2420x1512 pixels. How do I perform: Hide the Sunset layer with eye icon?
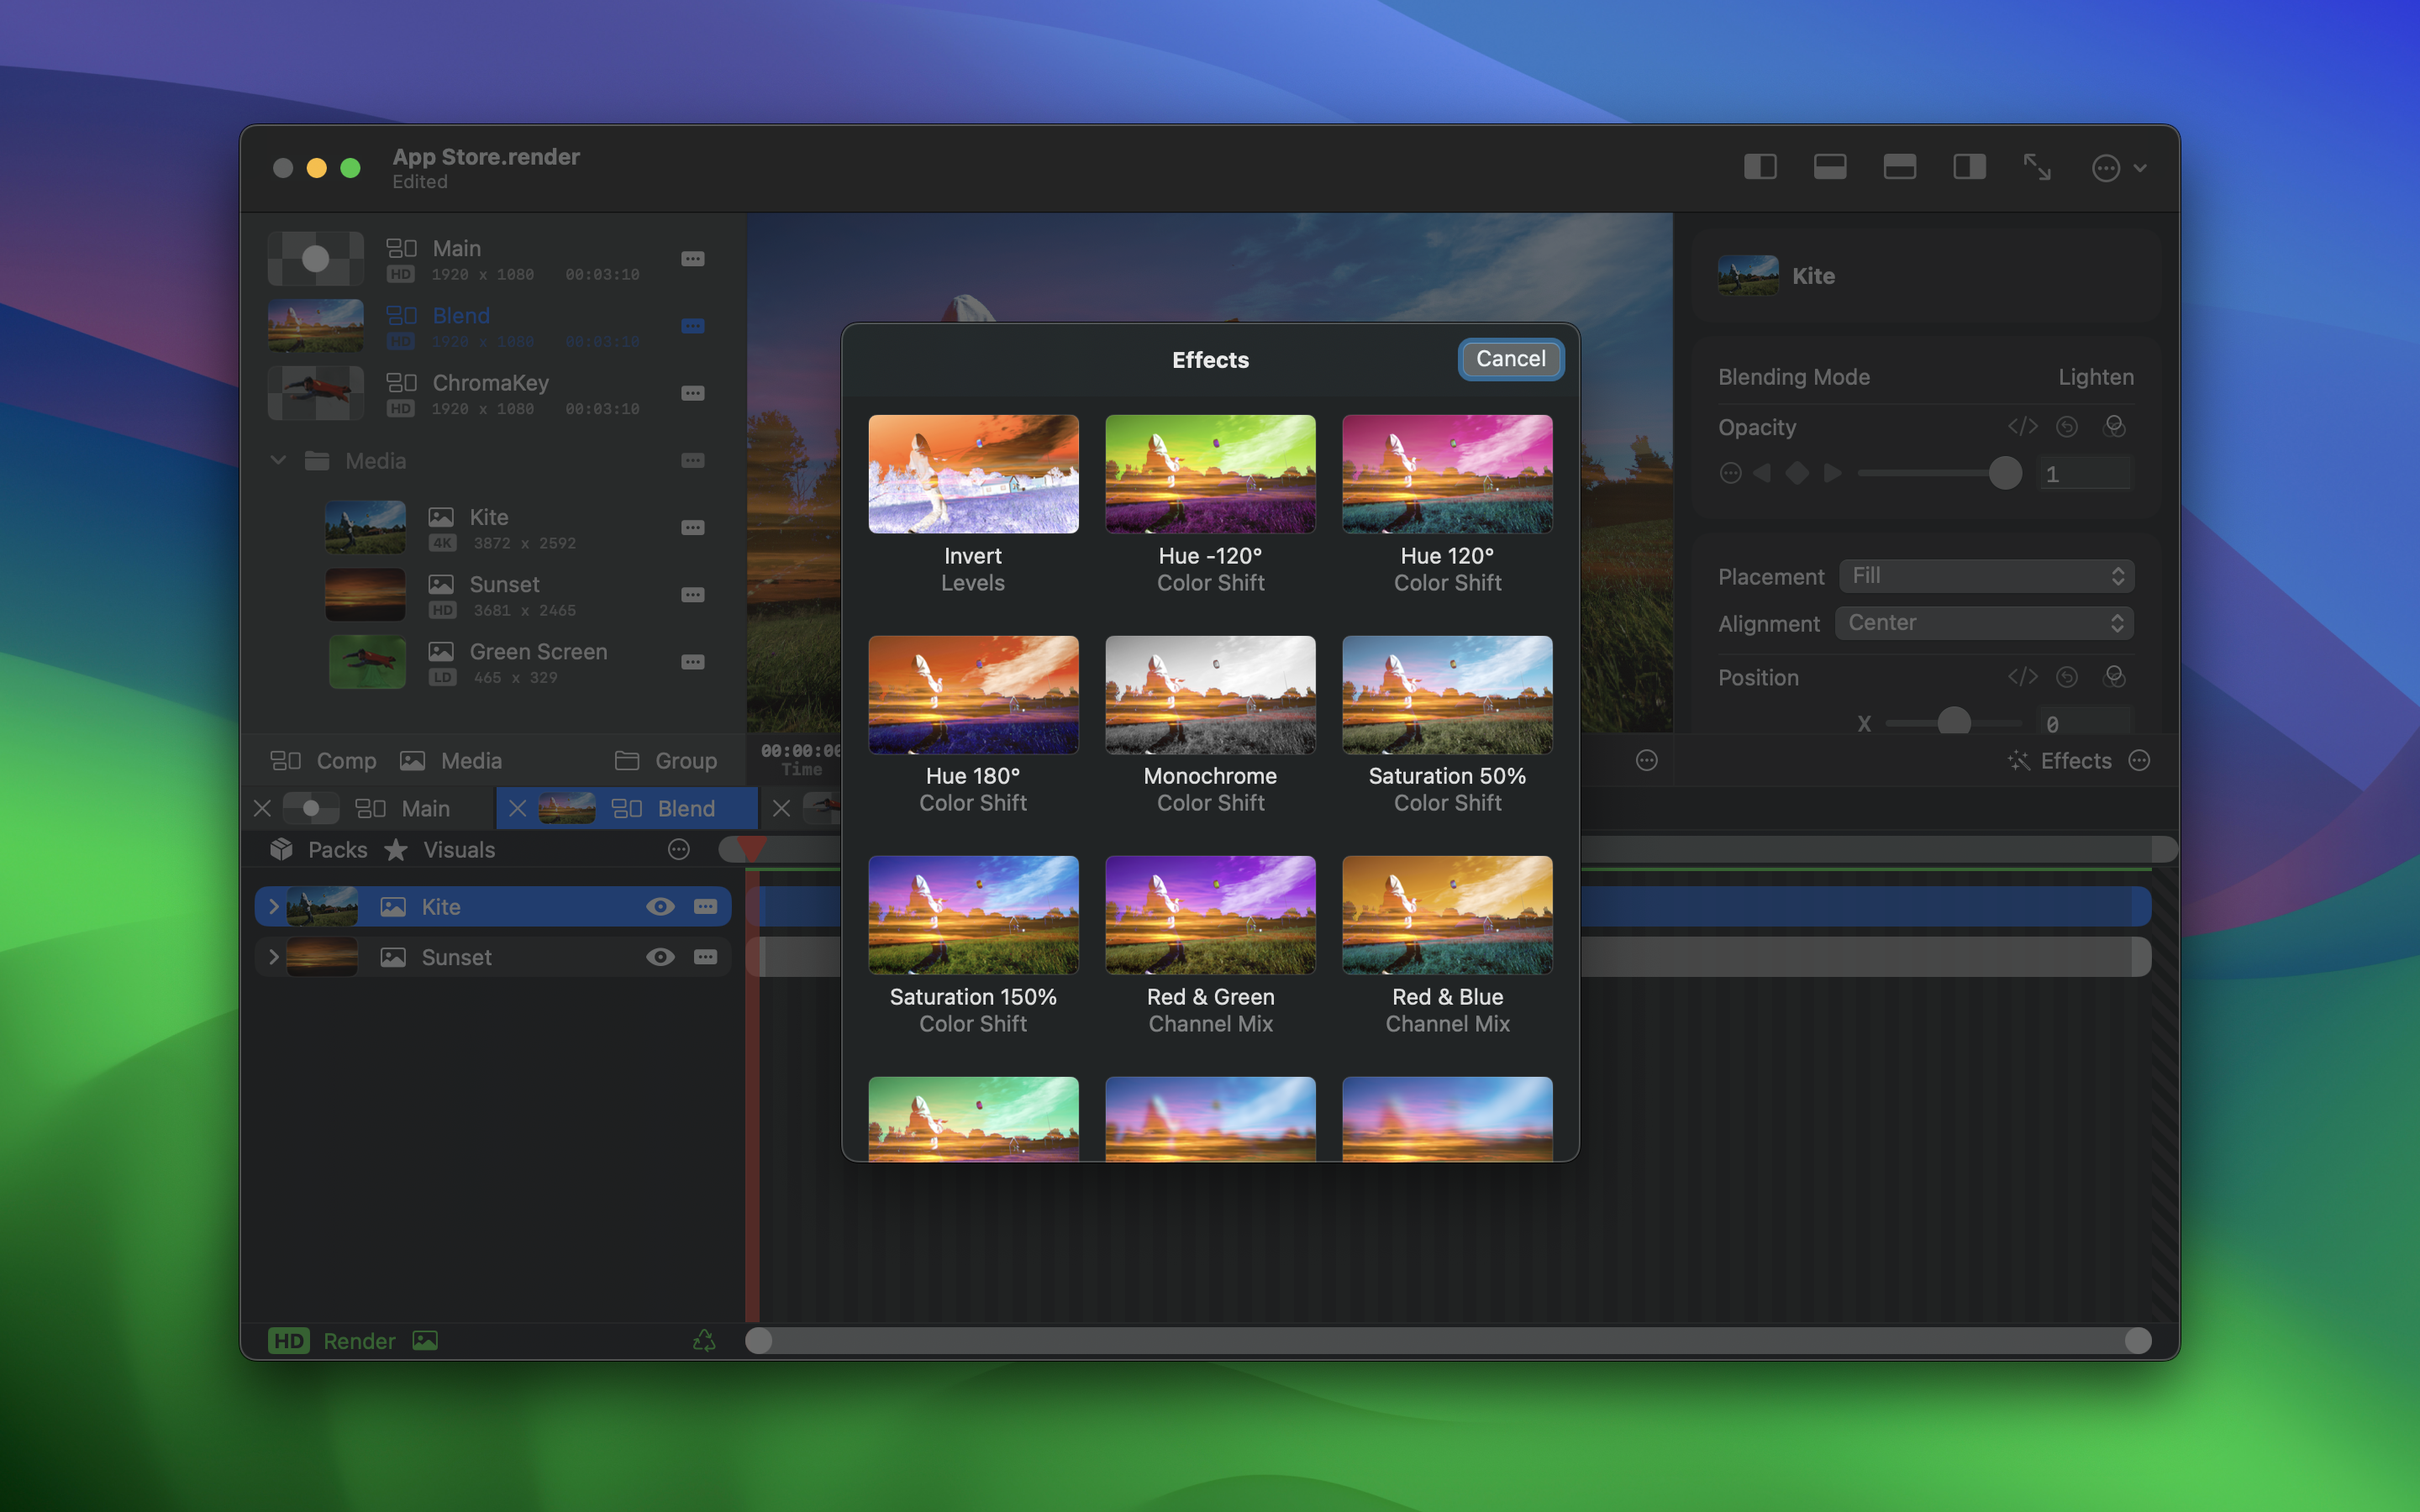click(660, 957)
